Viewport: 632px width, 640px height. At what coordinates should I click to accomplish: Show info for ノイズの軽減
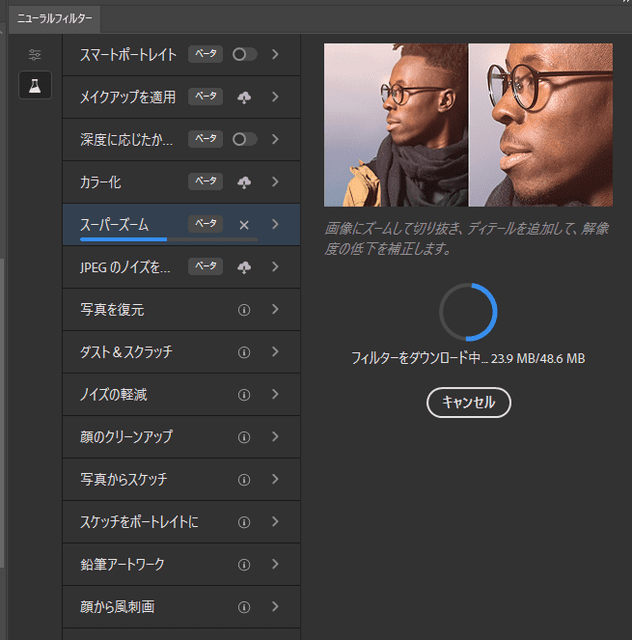244,395
